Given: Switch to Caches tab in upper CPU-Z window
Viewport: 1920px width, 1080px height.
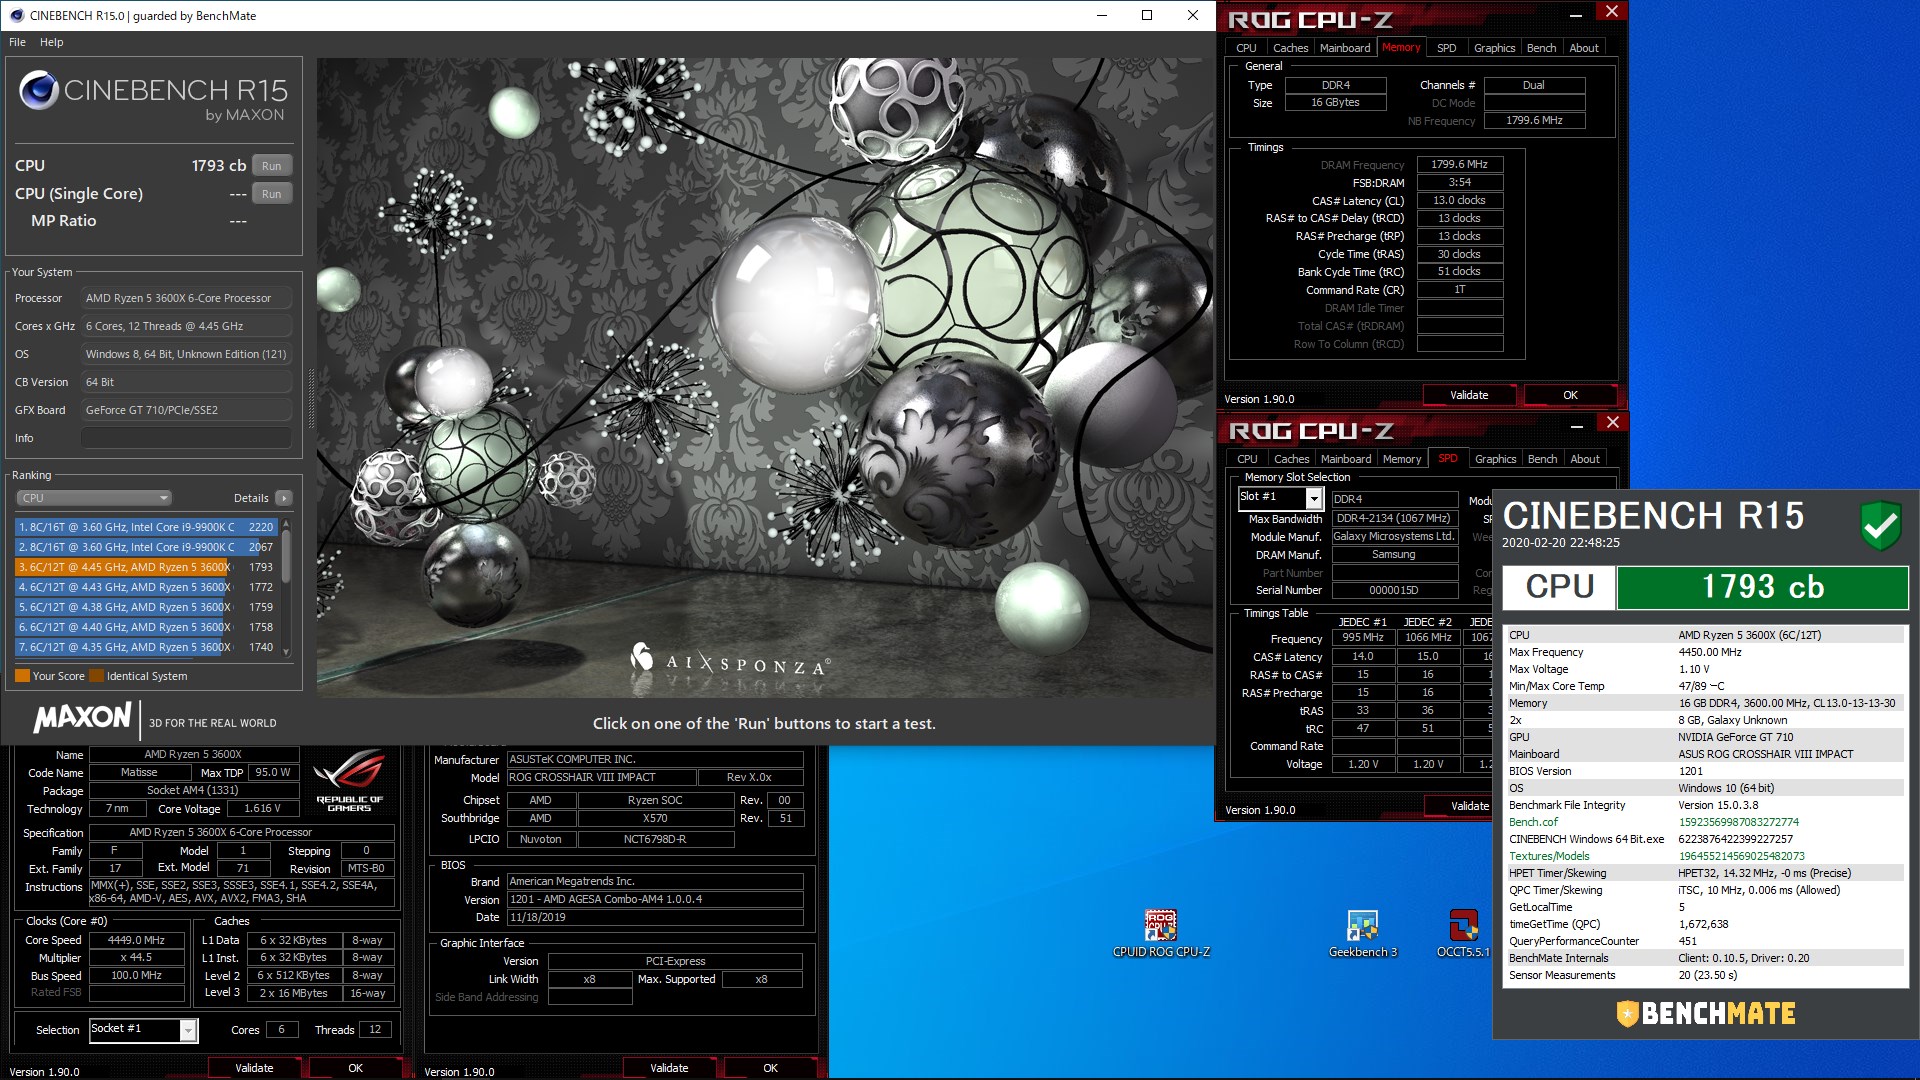Looking at the screenshot, I should pos(1290,48).
